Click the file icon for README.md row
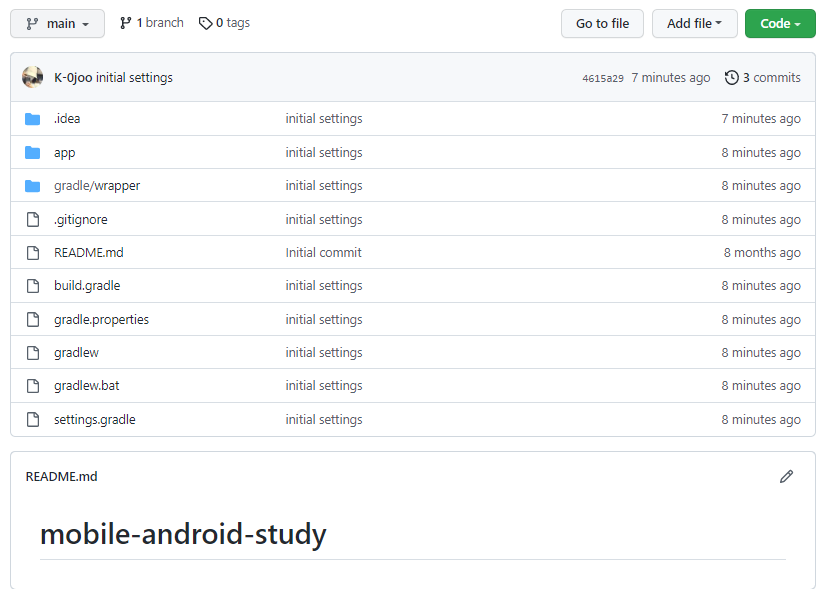The height and width of the screenshot is (589, 832). 33,253
